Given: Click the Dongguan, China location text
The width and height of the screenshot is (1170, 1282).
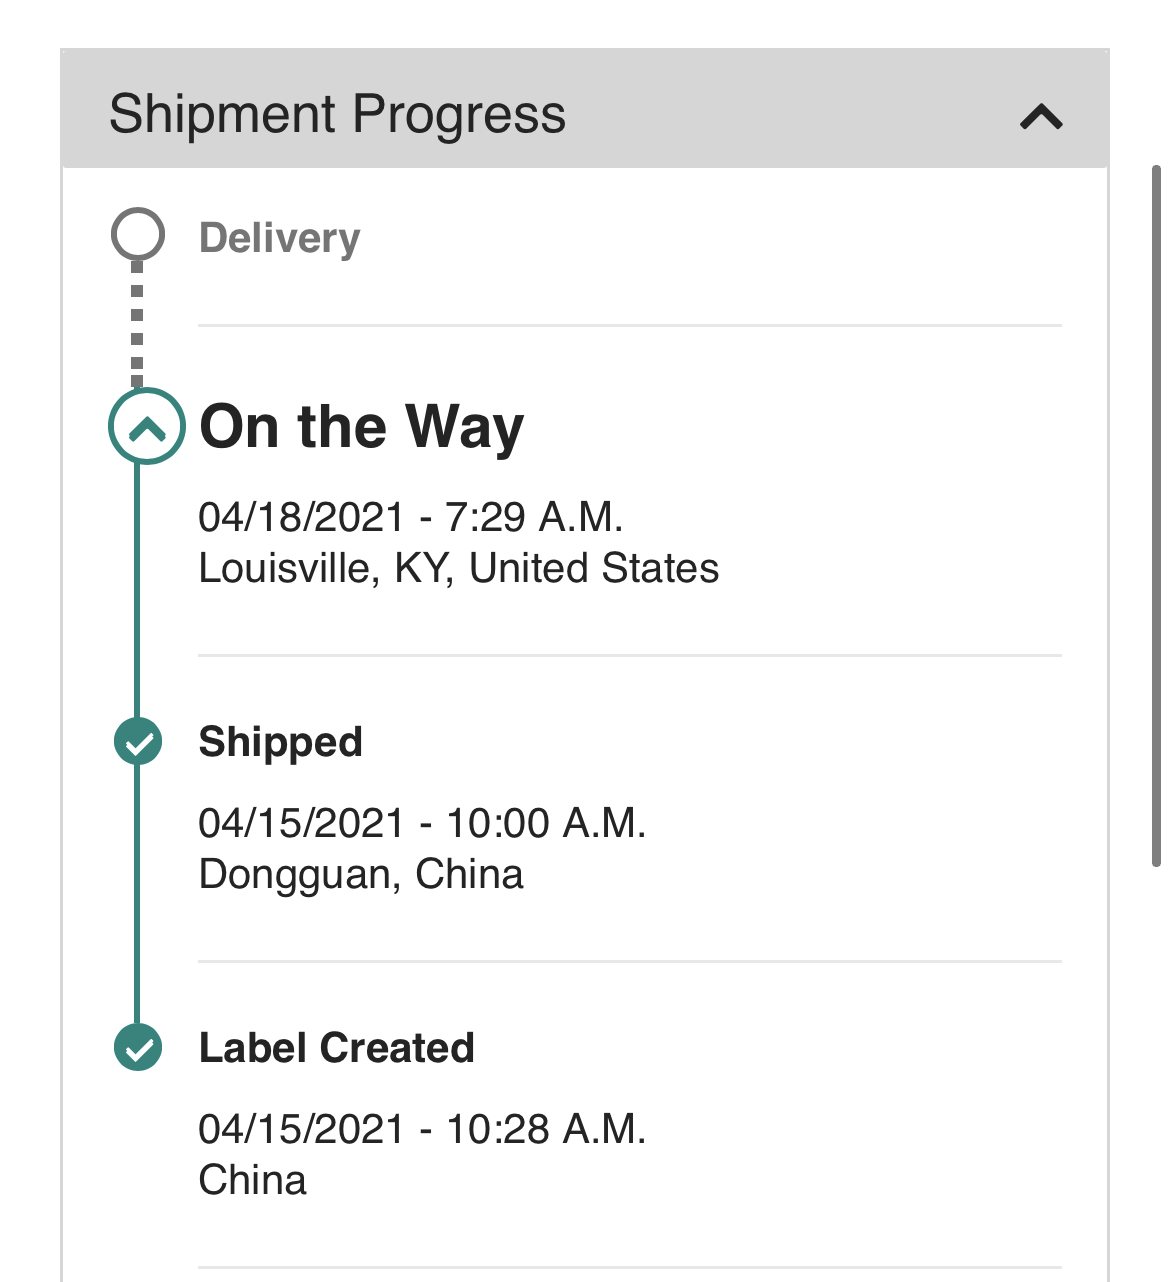Looking at the screenshot, I should [x=360, y=874].
